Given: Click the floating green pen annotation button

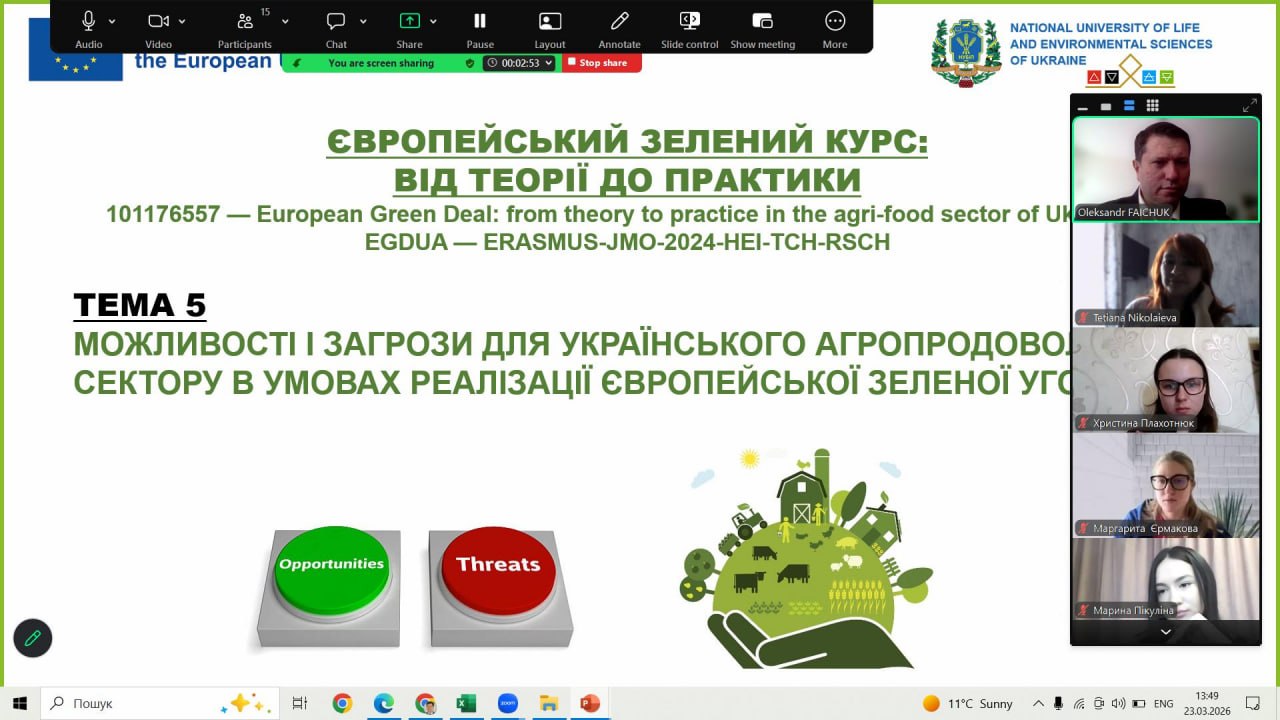Looking at the screenshot, I should tap(32, 637).
